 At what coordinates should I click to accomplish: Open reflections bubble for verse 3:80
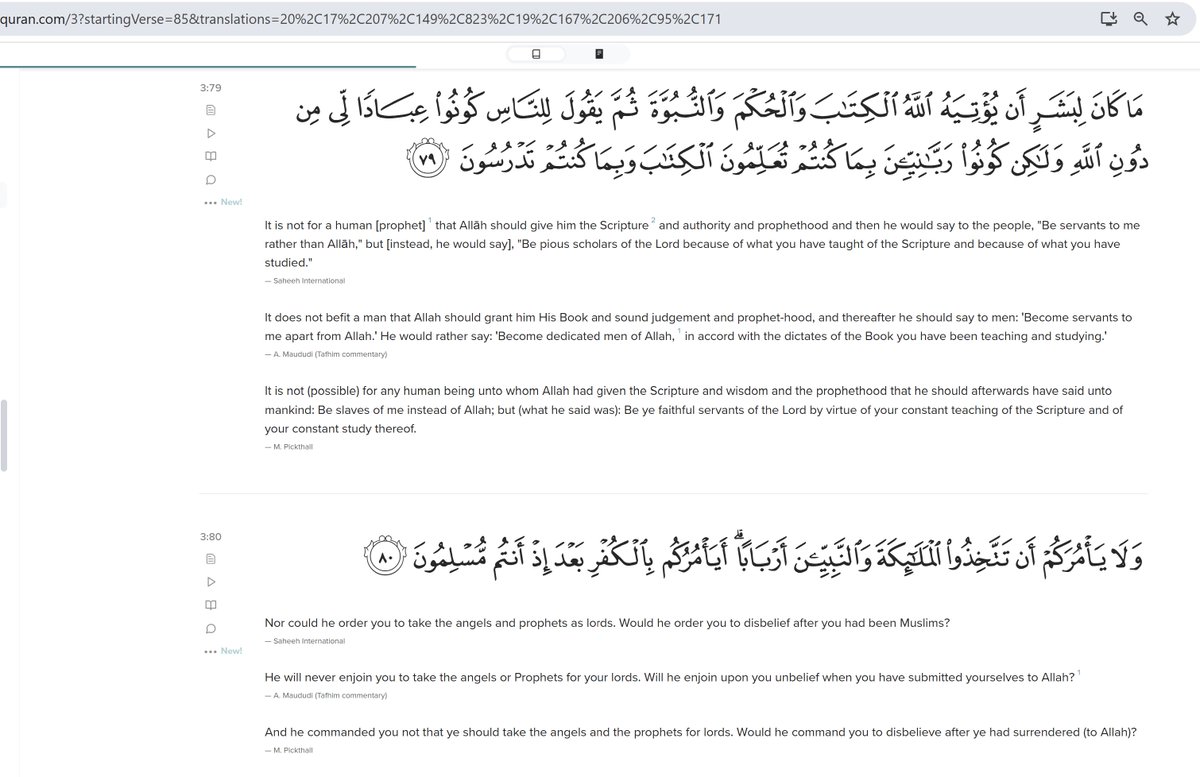tap(210, 629)
